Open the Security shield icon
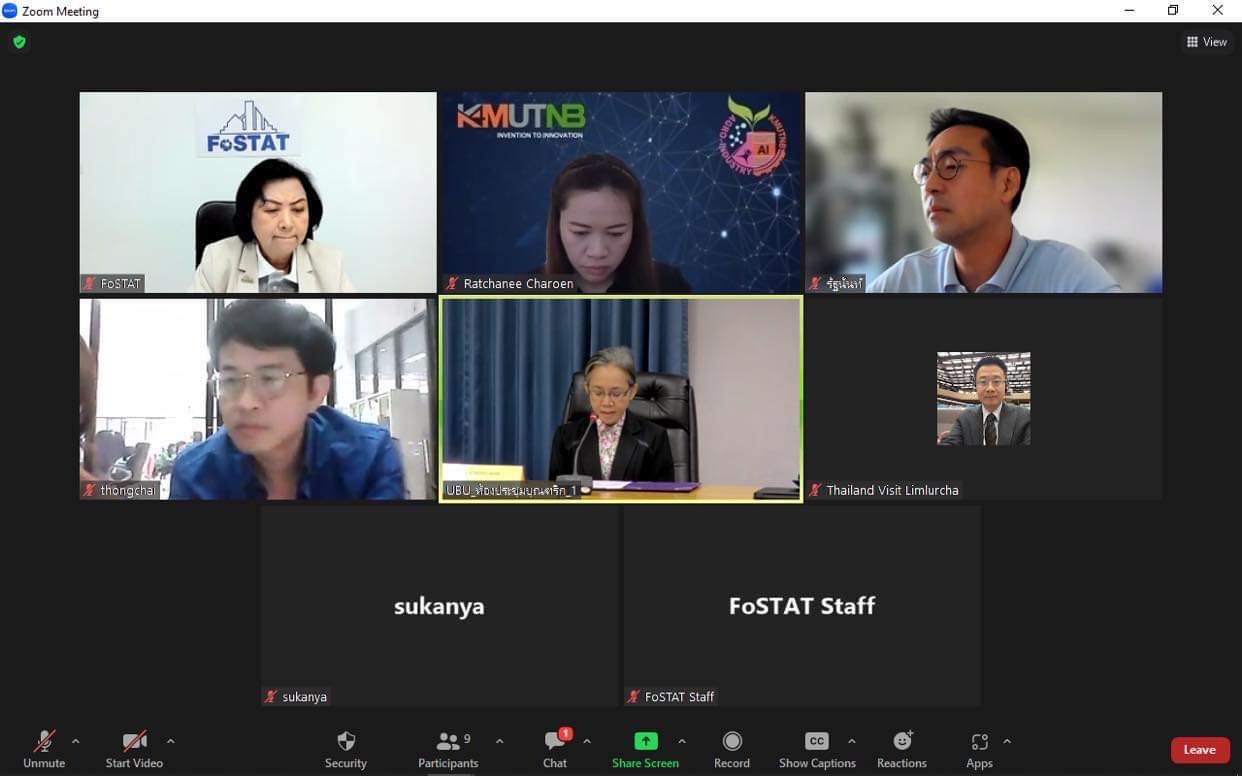1242x776 pixels. [x=346, y=741]
